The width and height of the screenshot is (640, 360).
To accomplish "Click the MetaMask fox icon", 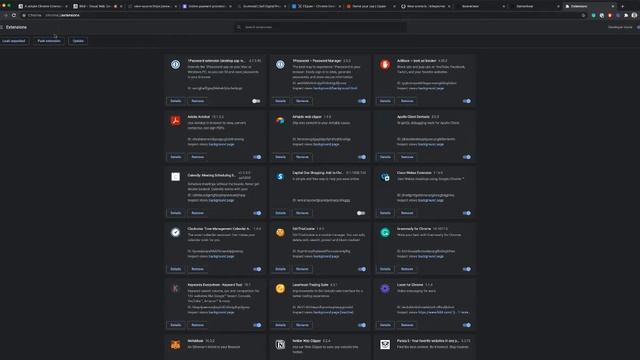I will (x=176, y=345).
